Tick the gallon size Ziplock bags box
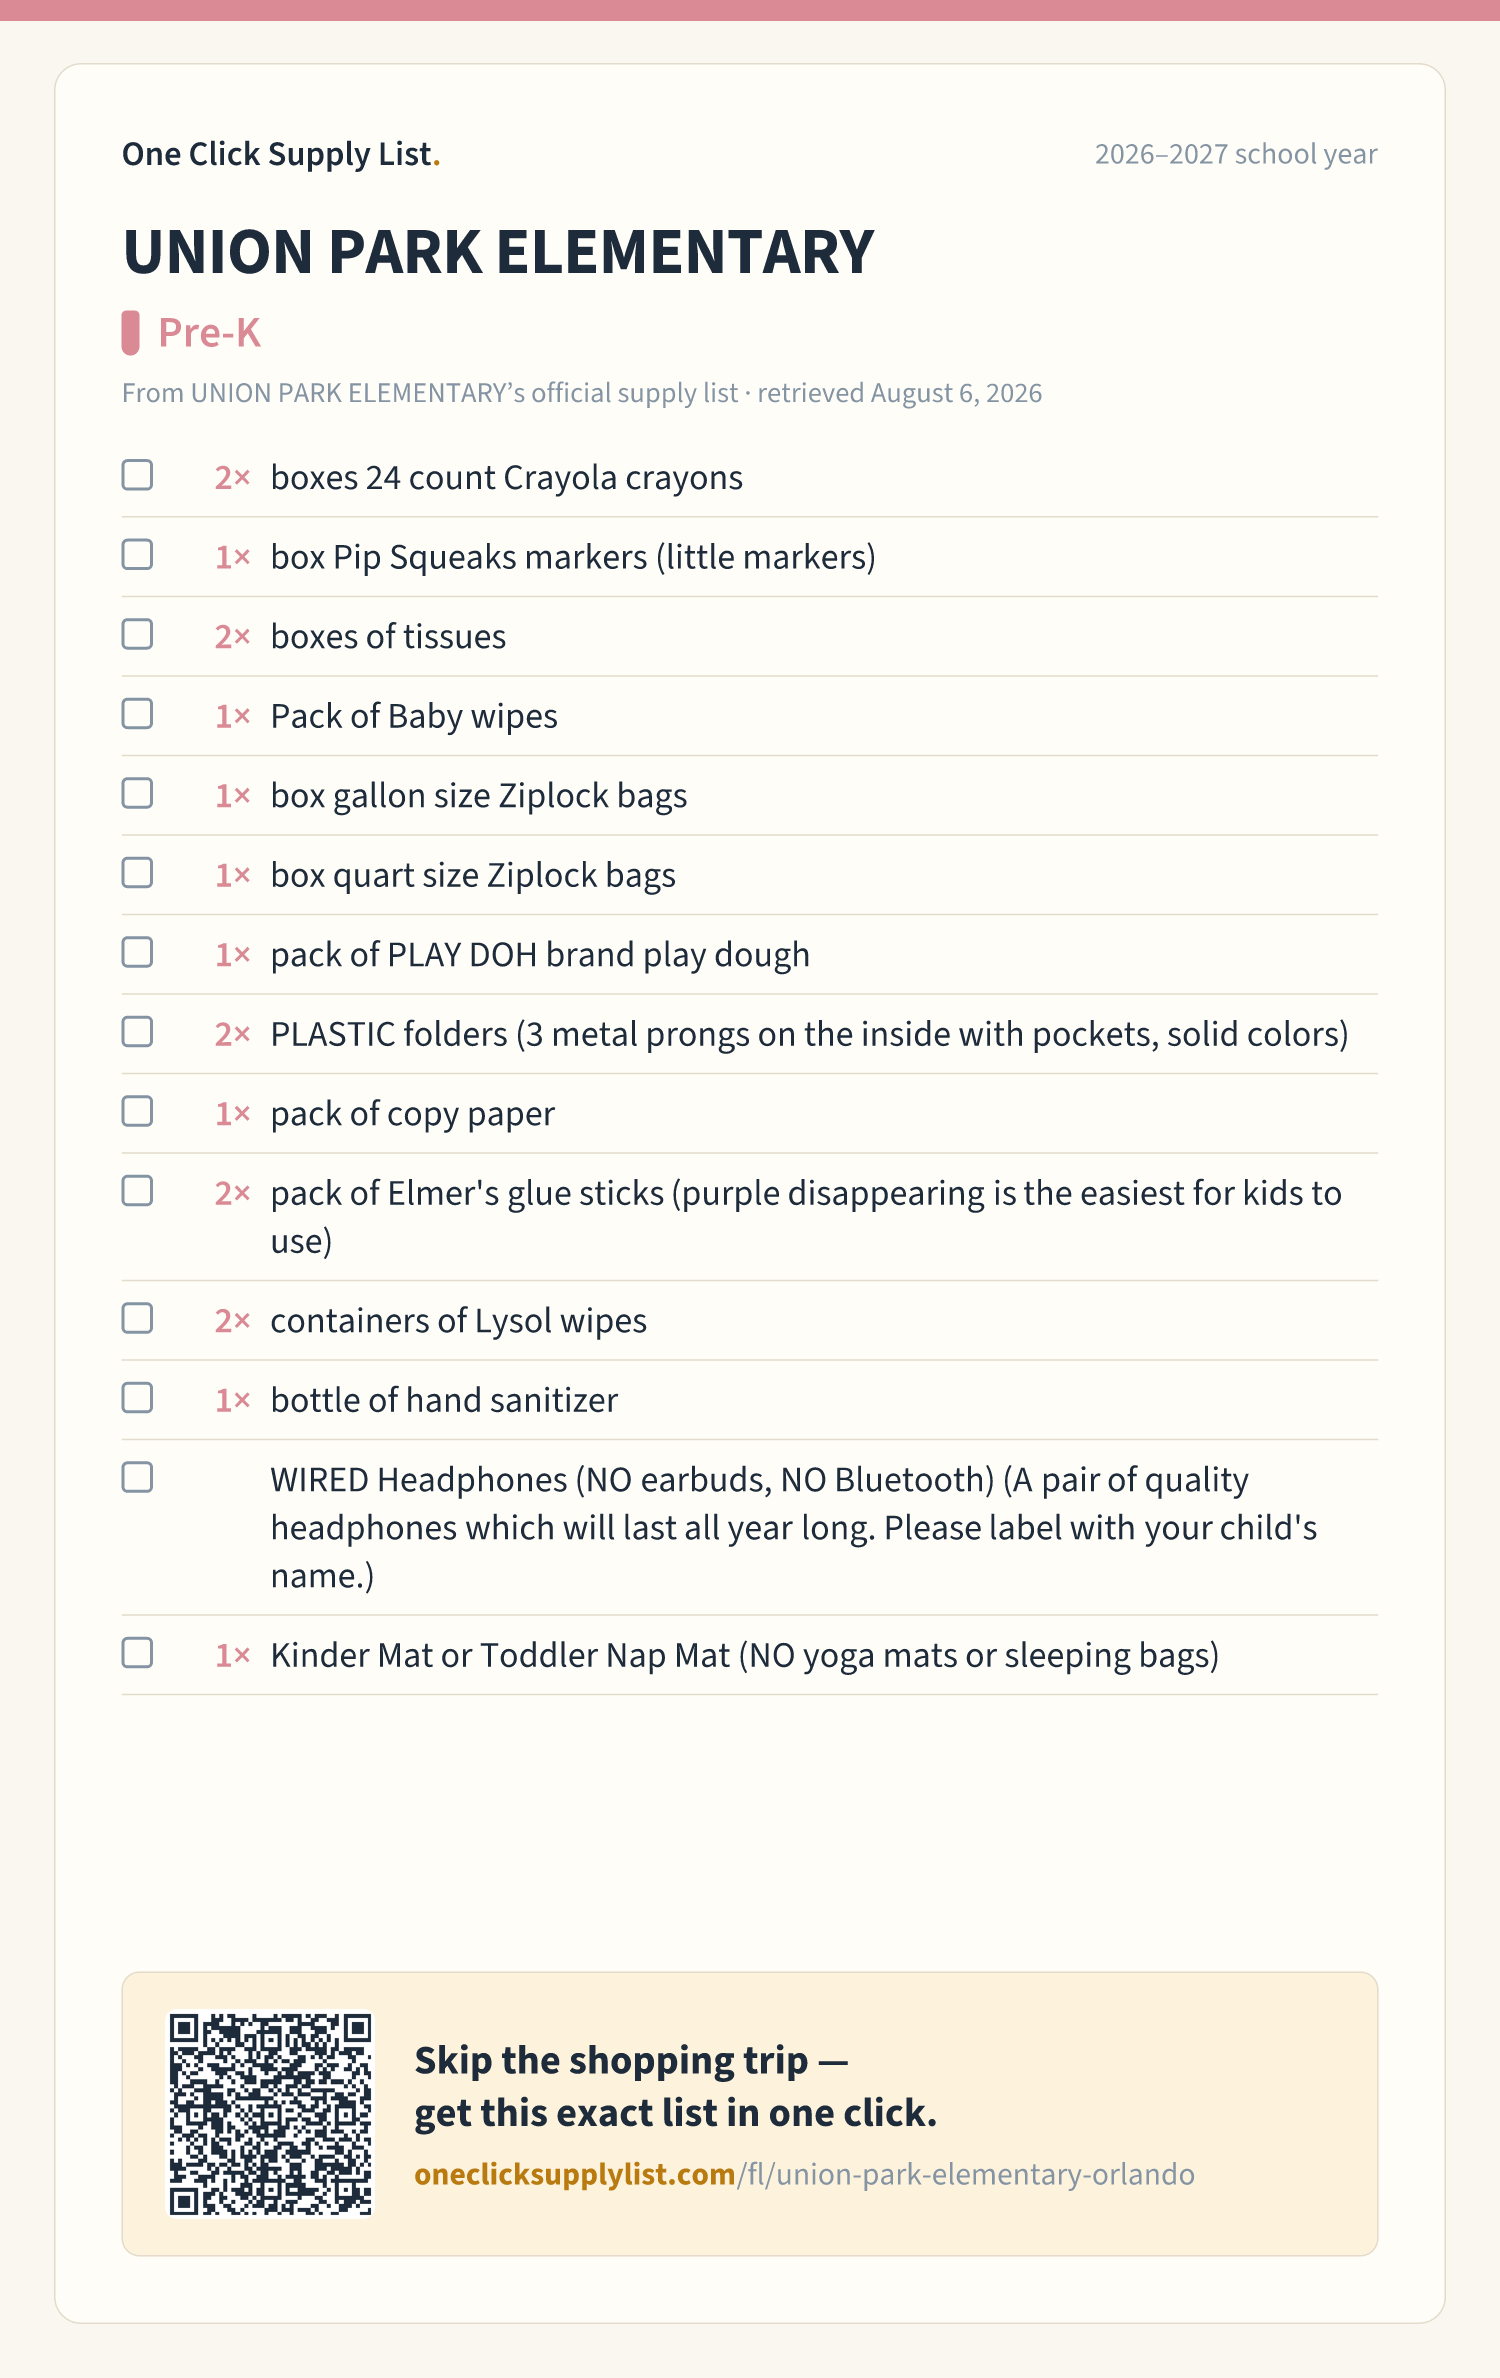Image resolution: width=1500 pixels, height=2378 pixels. [x=137, y=793]
